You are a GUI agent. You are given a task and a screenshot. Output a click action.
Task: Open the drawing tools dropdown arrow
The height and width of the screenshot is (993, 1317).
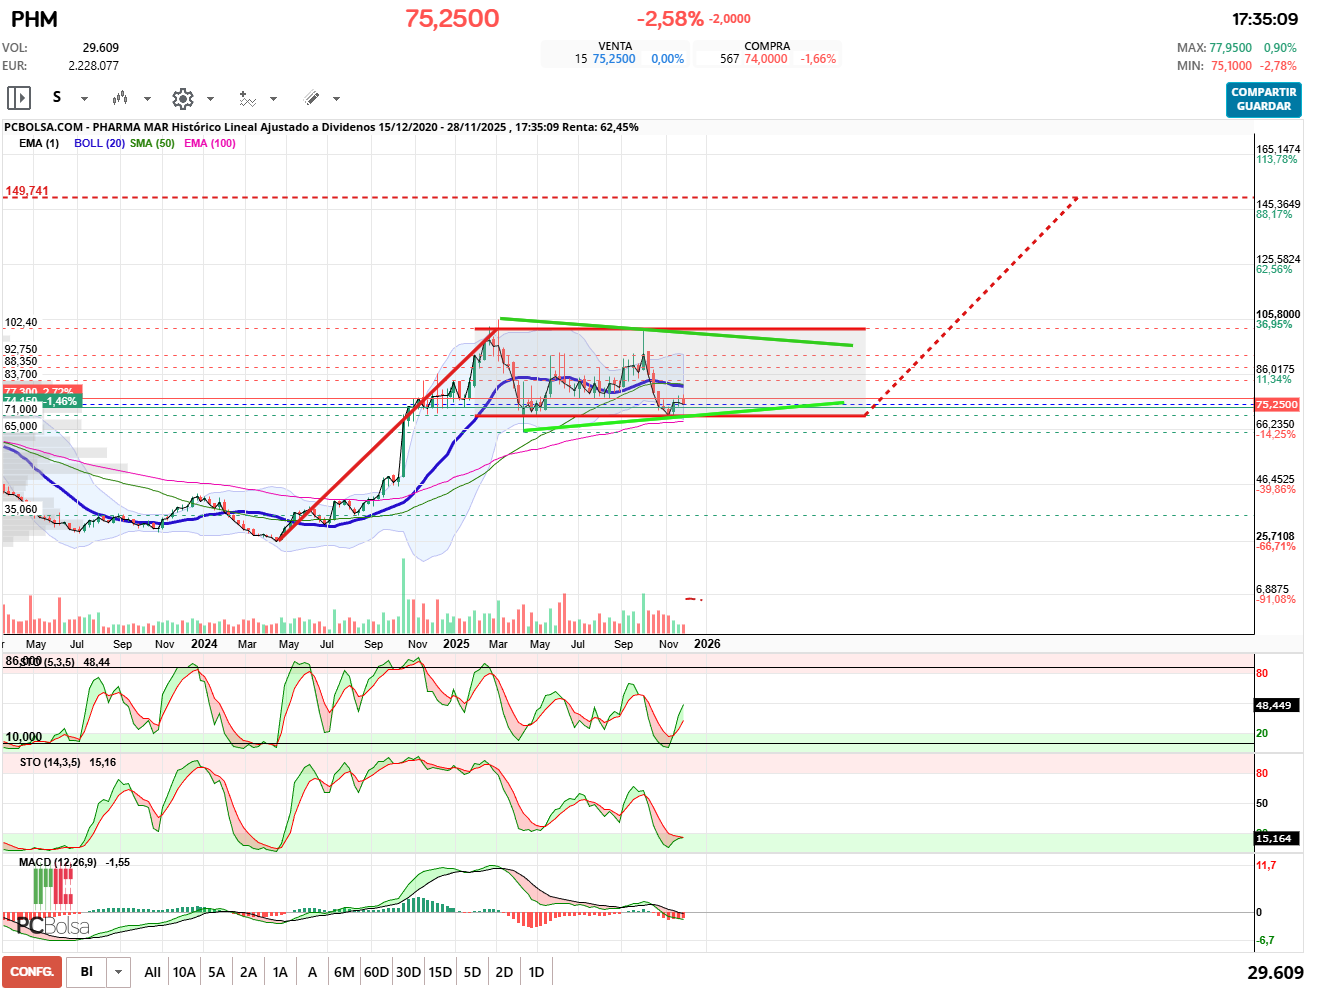pyautogui.click(x=336, y=99)
